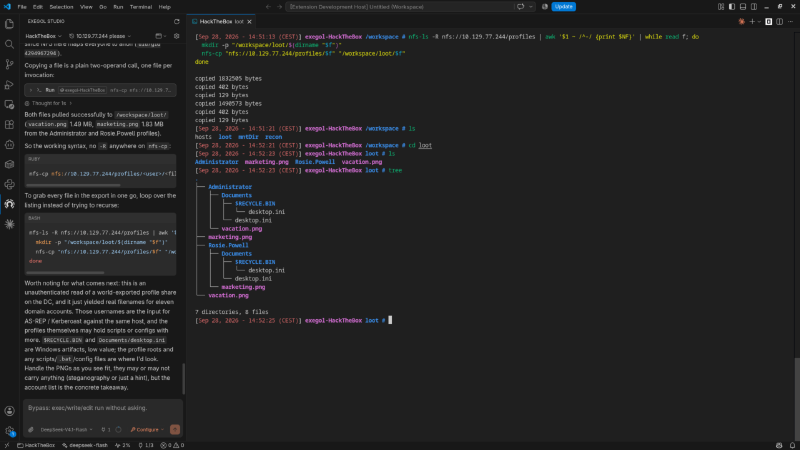Image resolution: width=800 pixels, height=450 pixels.
Task: Open DeepSeek-V4.1-Flash model dropdown
Action: (66, 430)
